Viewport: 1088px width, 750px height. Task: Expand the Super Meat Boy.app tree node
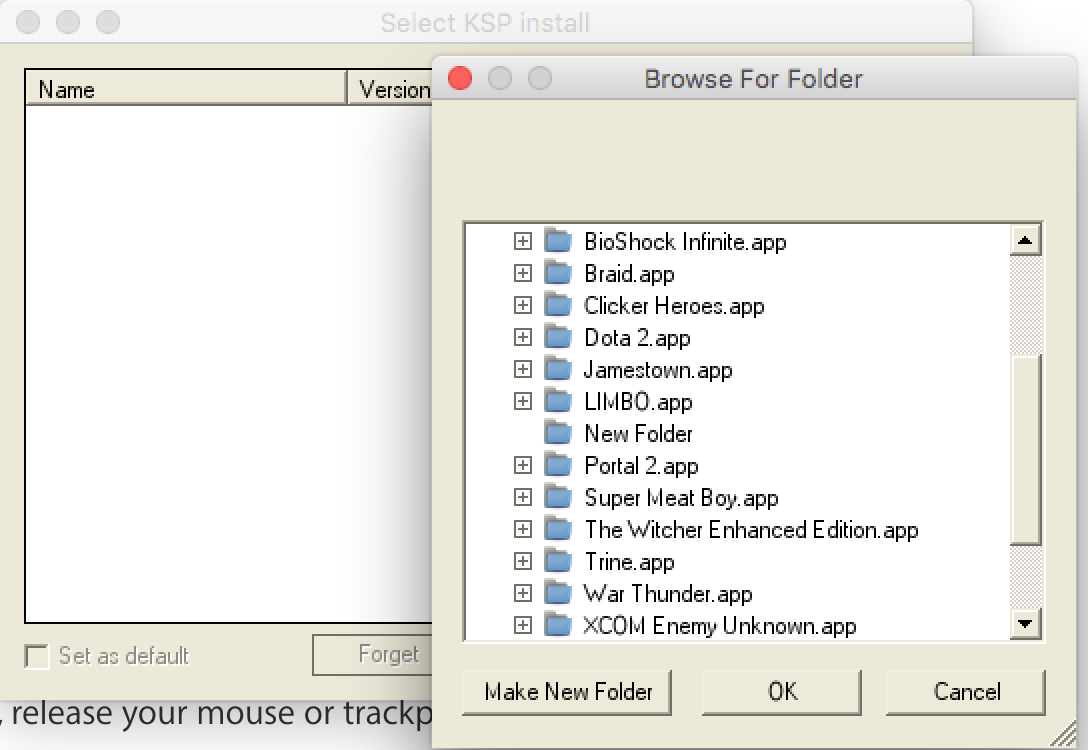click(522, 497)
